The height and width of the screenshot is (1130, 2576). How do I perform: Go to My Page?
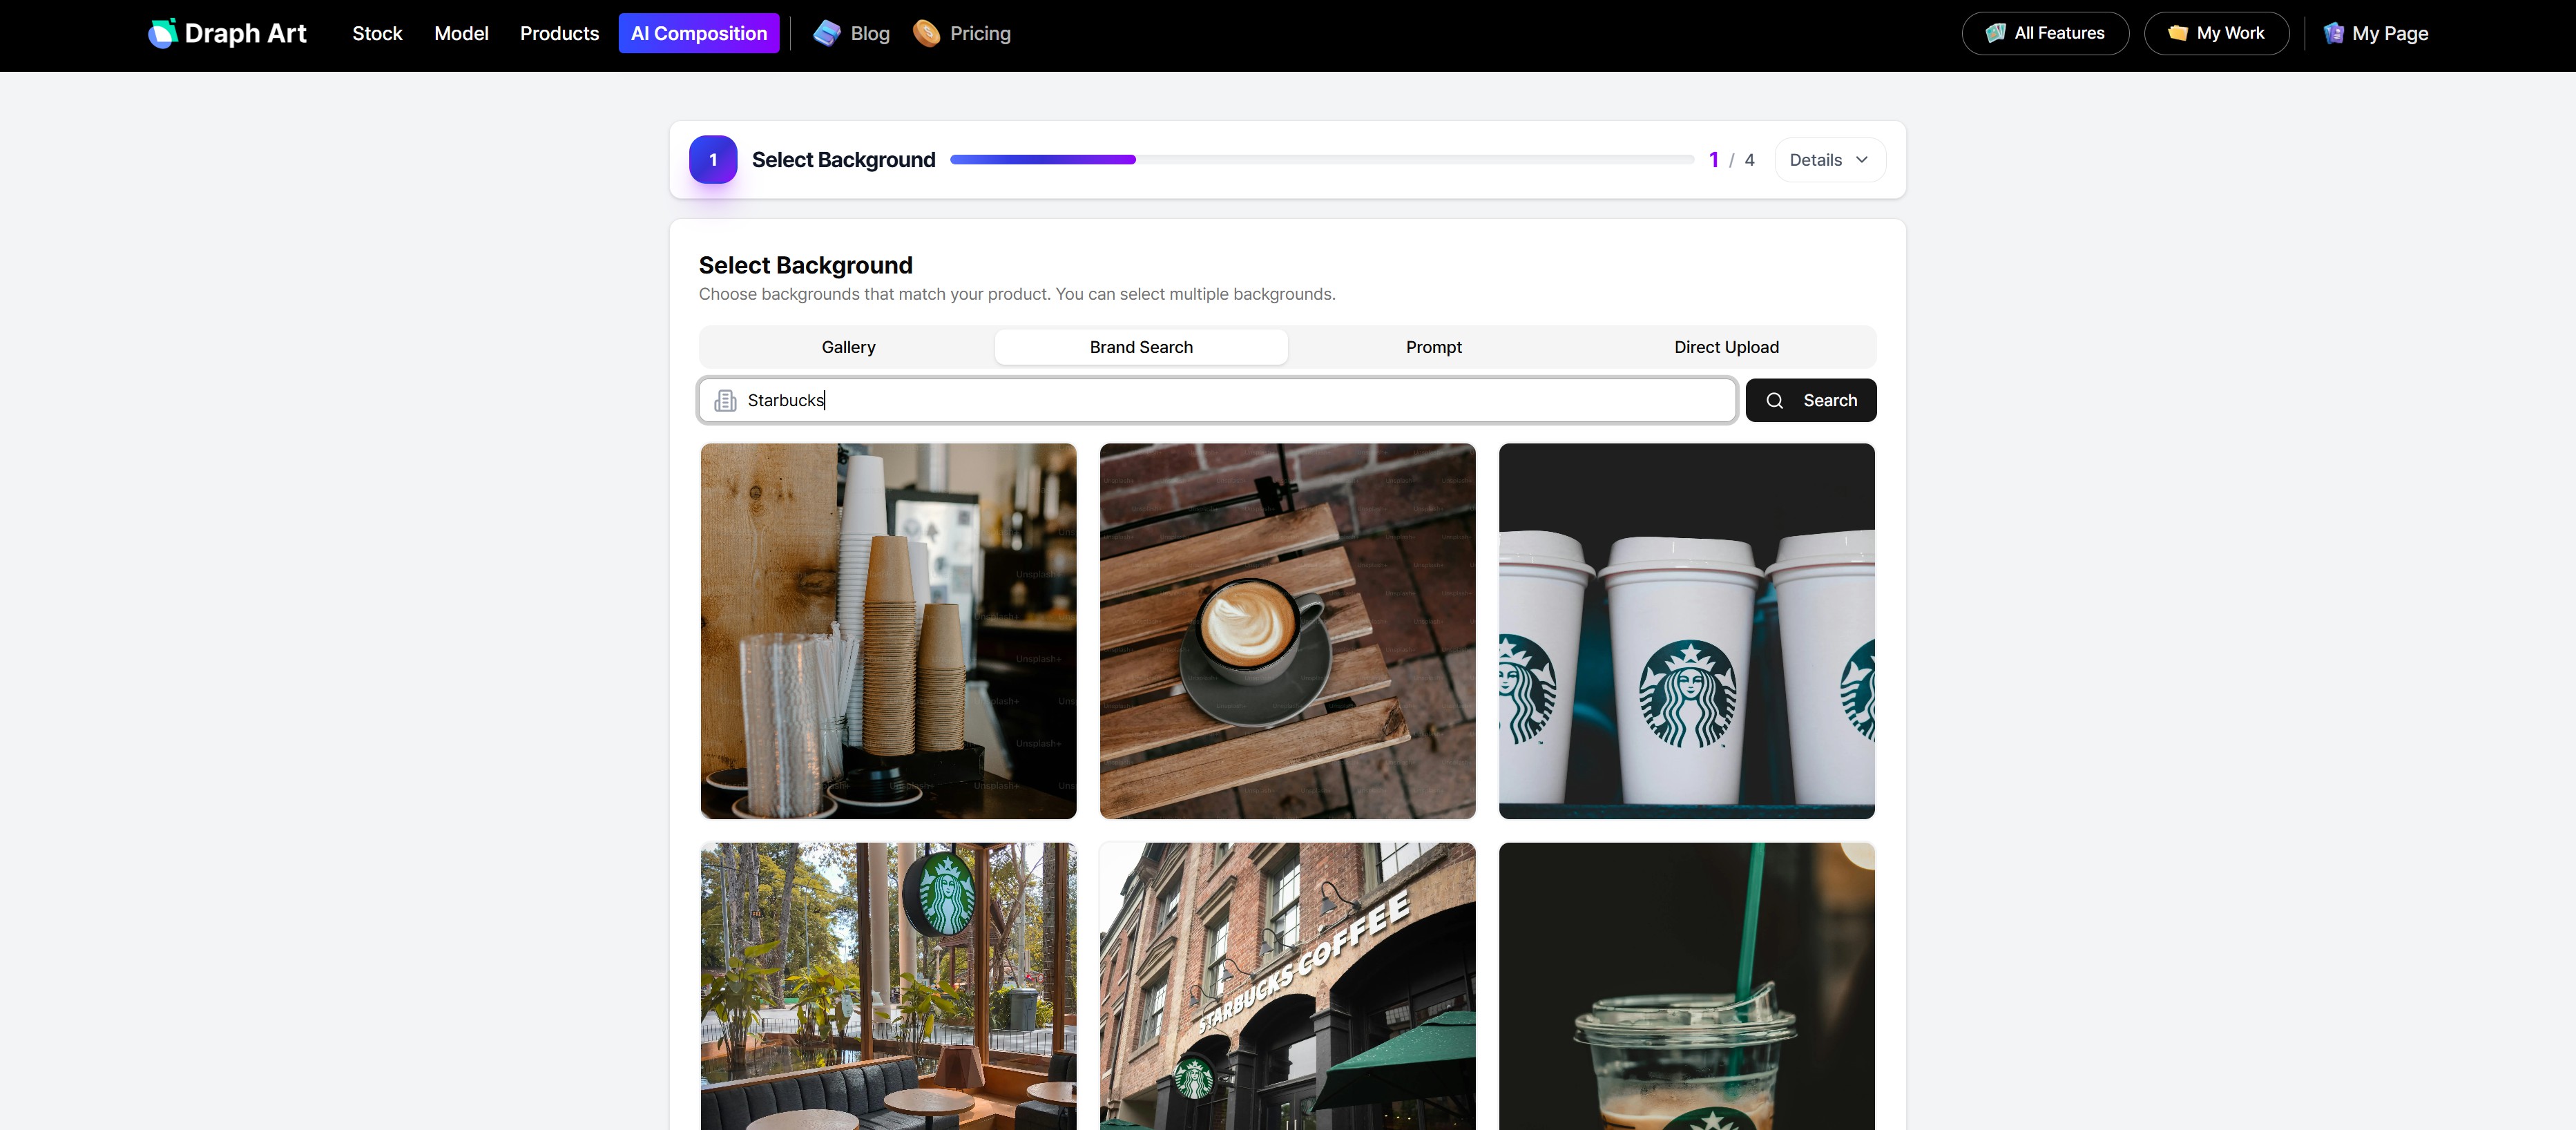click(x=2376, y=33)
